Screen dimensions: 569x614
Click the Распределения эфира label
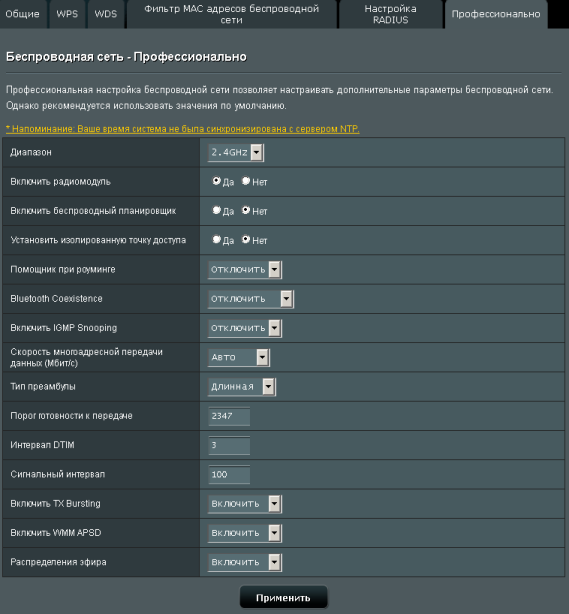(x=58, y=562)
